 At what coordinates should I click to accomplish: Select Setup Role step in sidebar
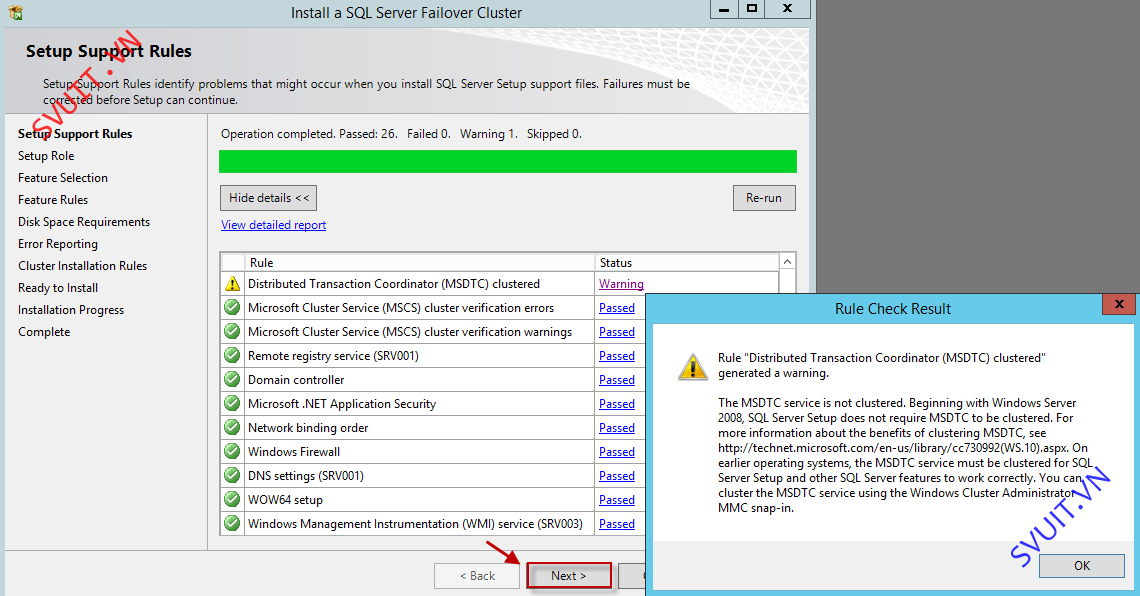tap(46, 156)
